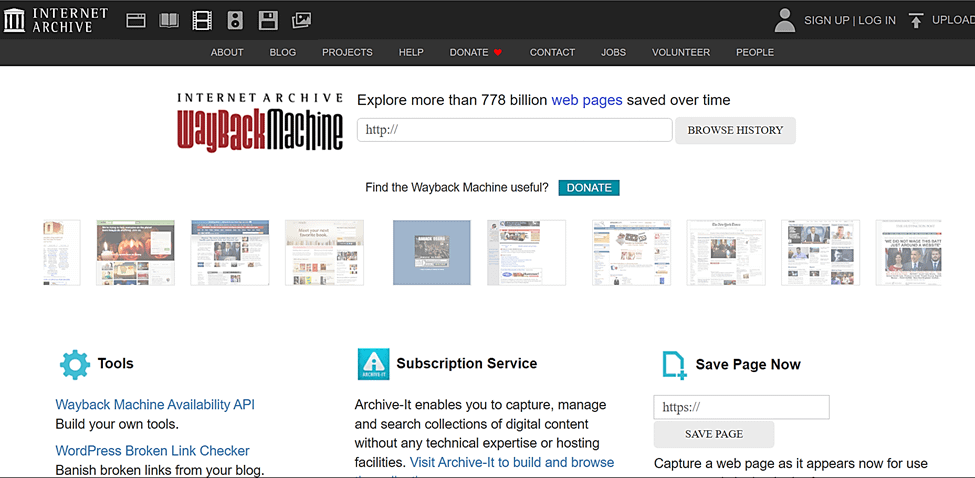Click the upload arrow icon
This screenshot has width=975, height=478.
915,21
